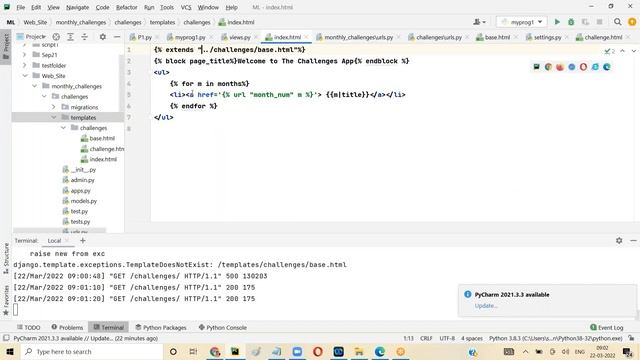The height and width of the screenshot is (360, 640).
Task: Open the Project view selector dropdown
Action: (31, 37)
